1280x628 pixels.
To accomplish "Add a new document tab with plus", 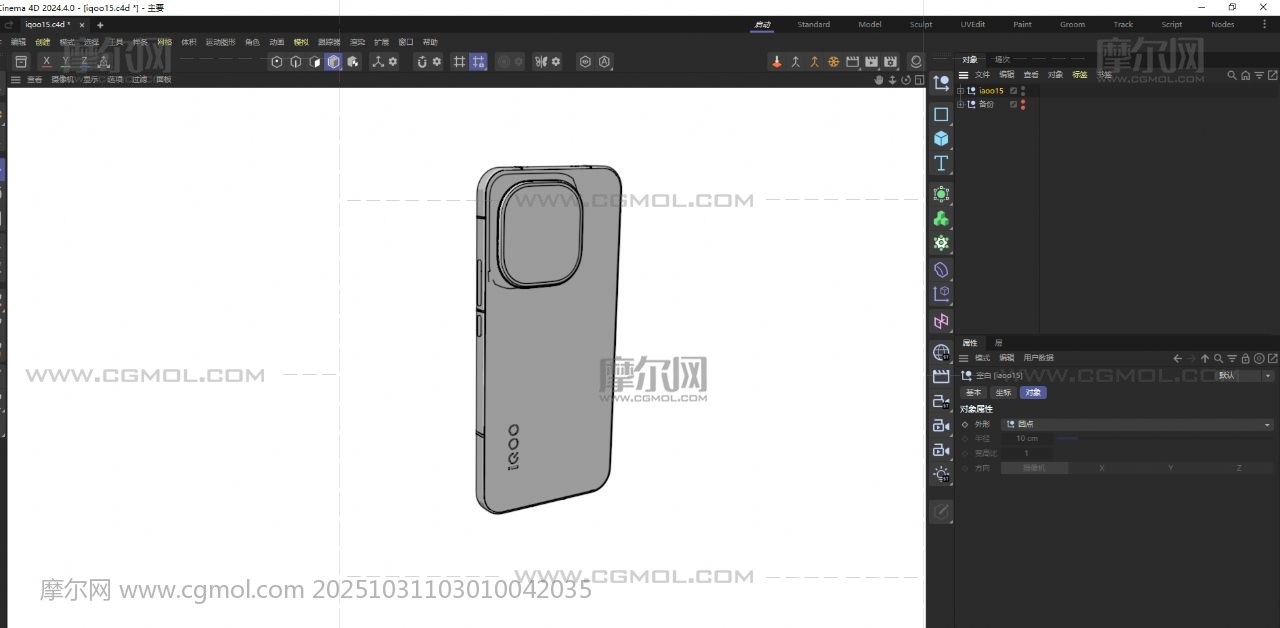I will click(x=100, y=25).
